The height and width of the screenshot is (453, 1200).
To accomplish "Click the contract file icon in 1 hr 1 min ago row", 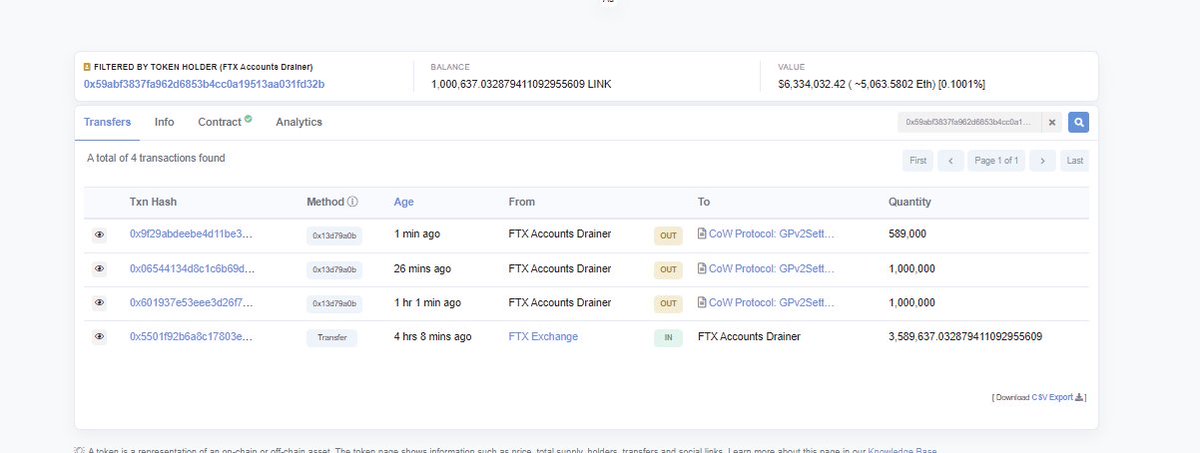I will click(x=702, y=302).
